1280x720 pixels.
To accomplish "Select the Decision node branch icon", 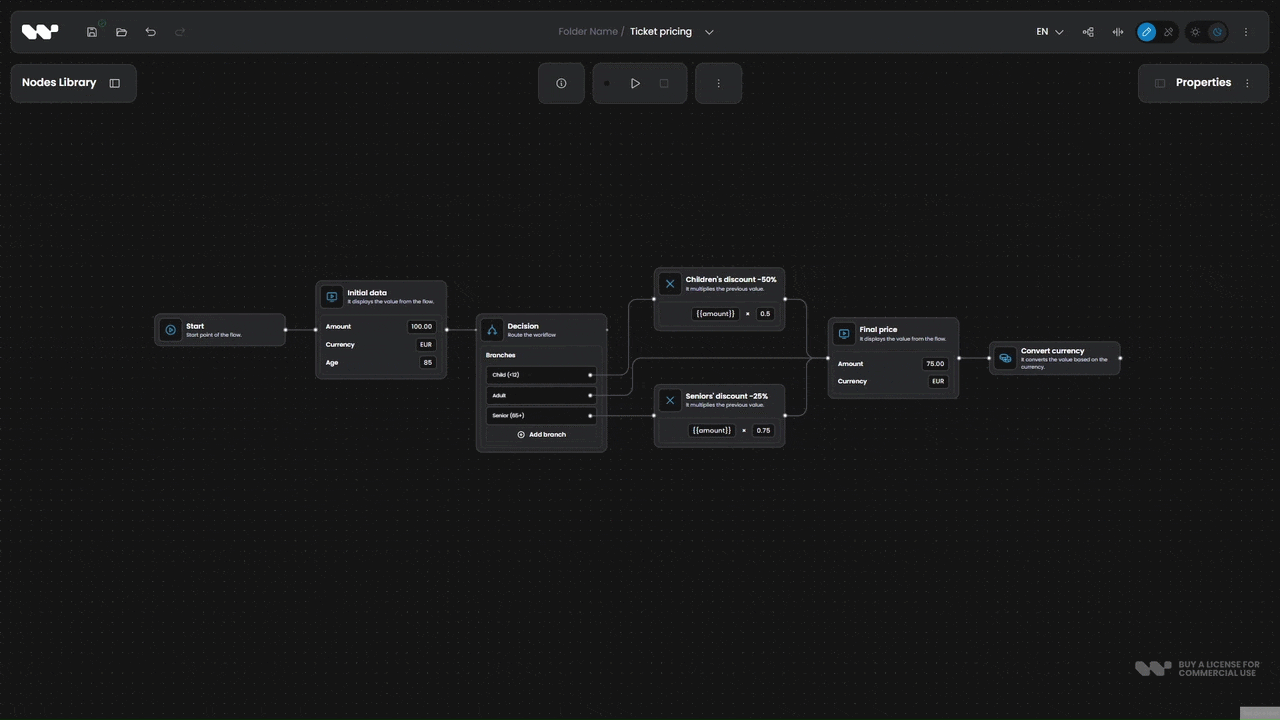I will [492, 330].
